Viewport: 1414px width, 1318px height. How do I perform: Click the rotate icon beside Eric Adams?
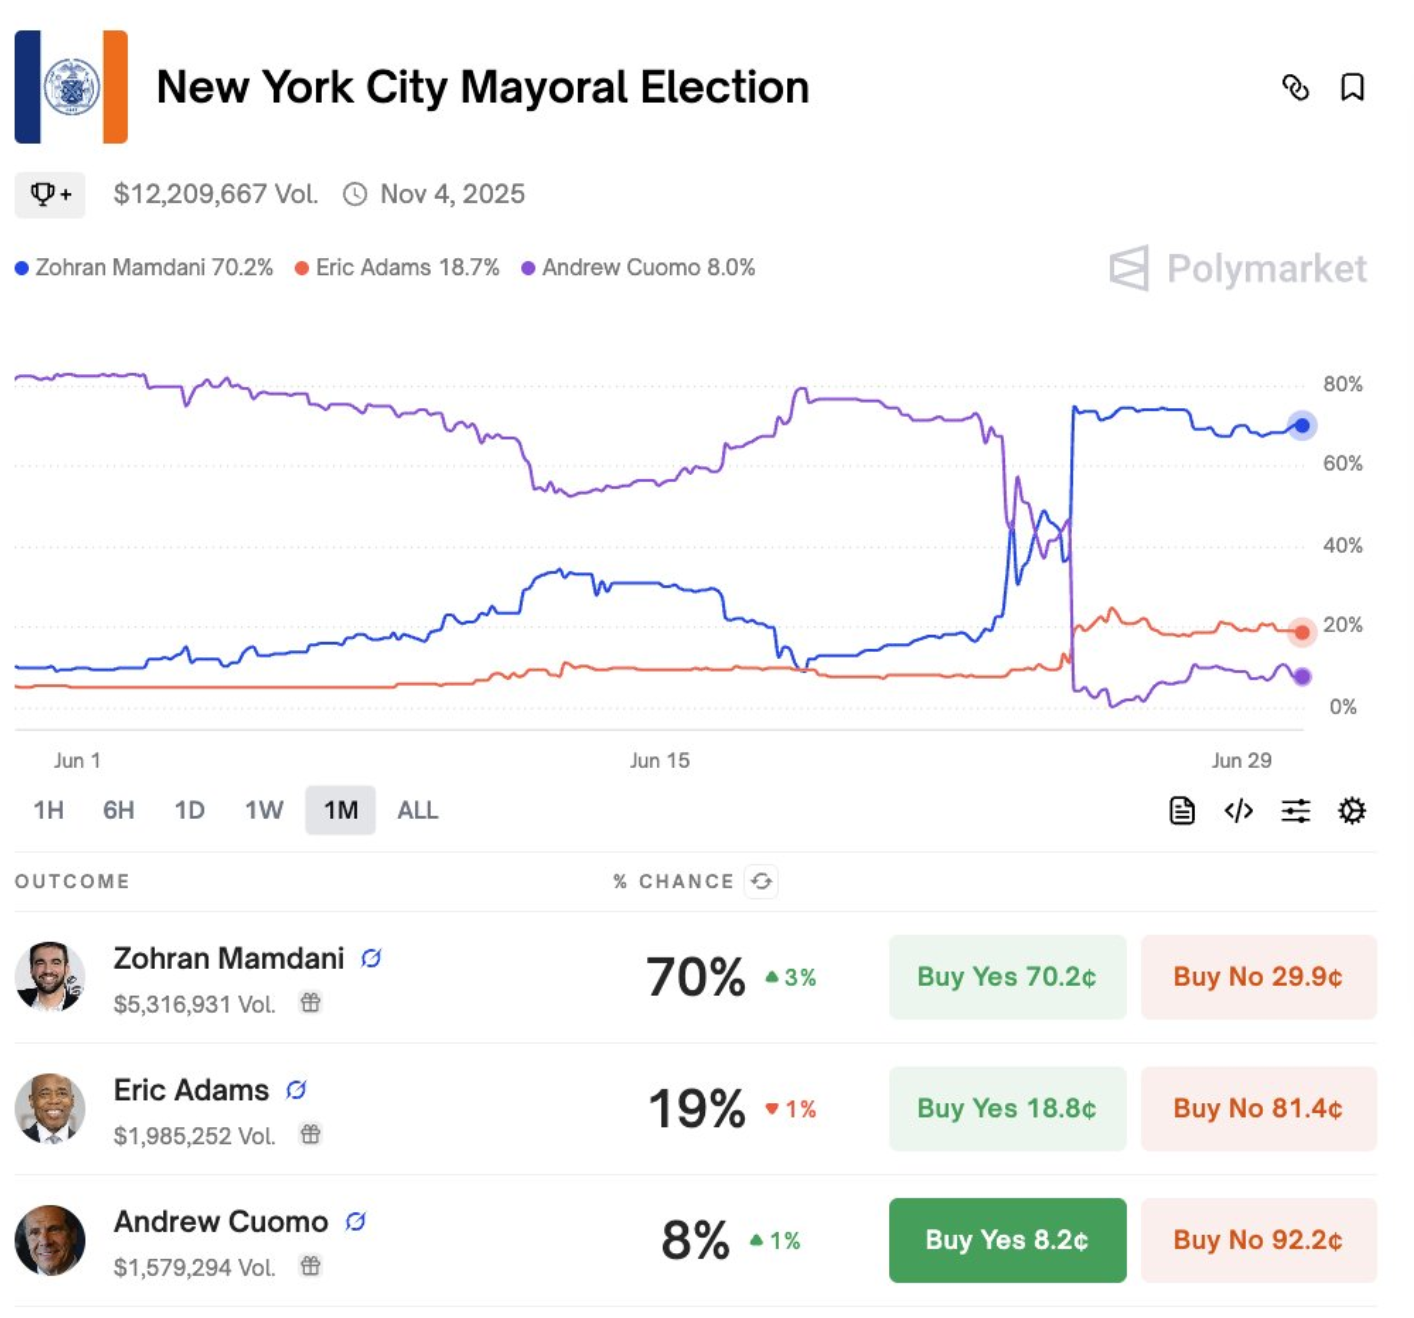296,1090
